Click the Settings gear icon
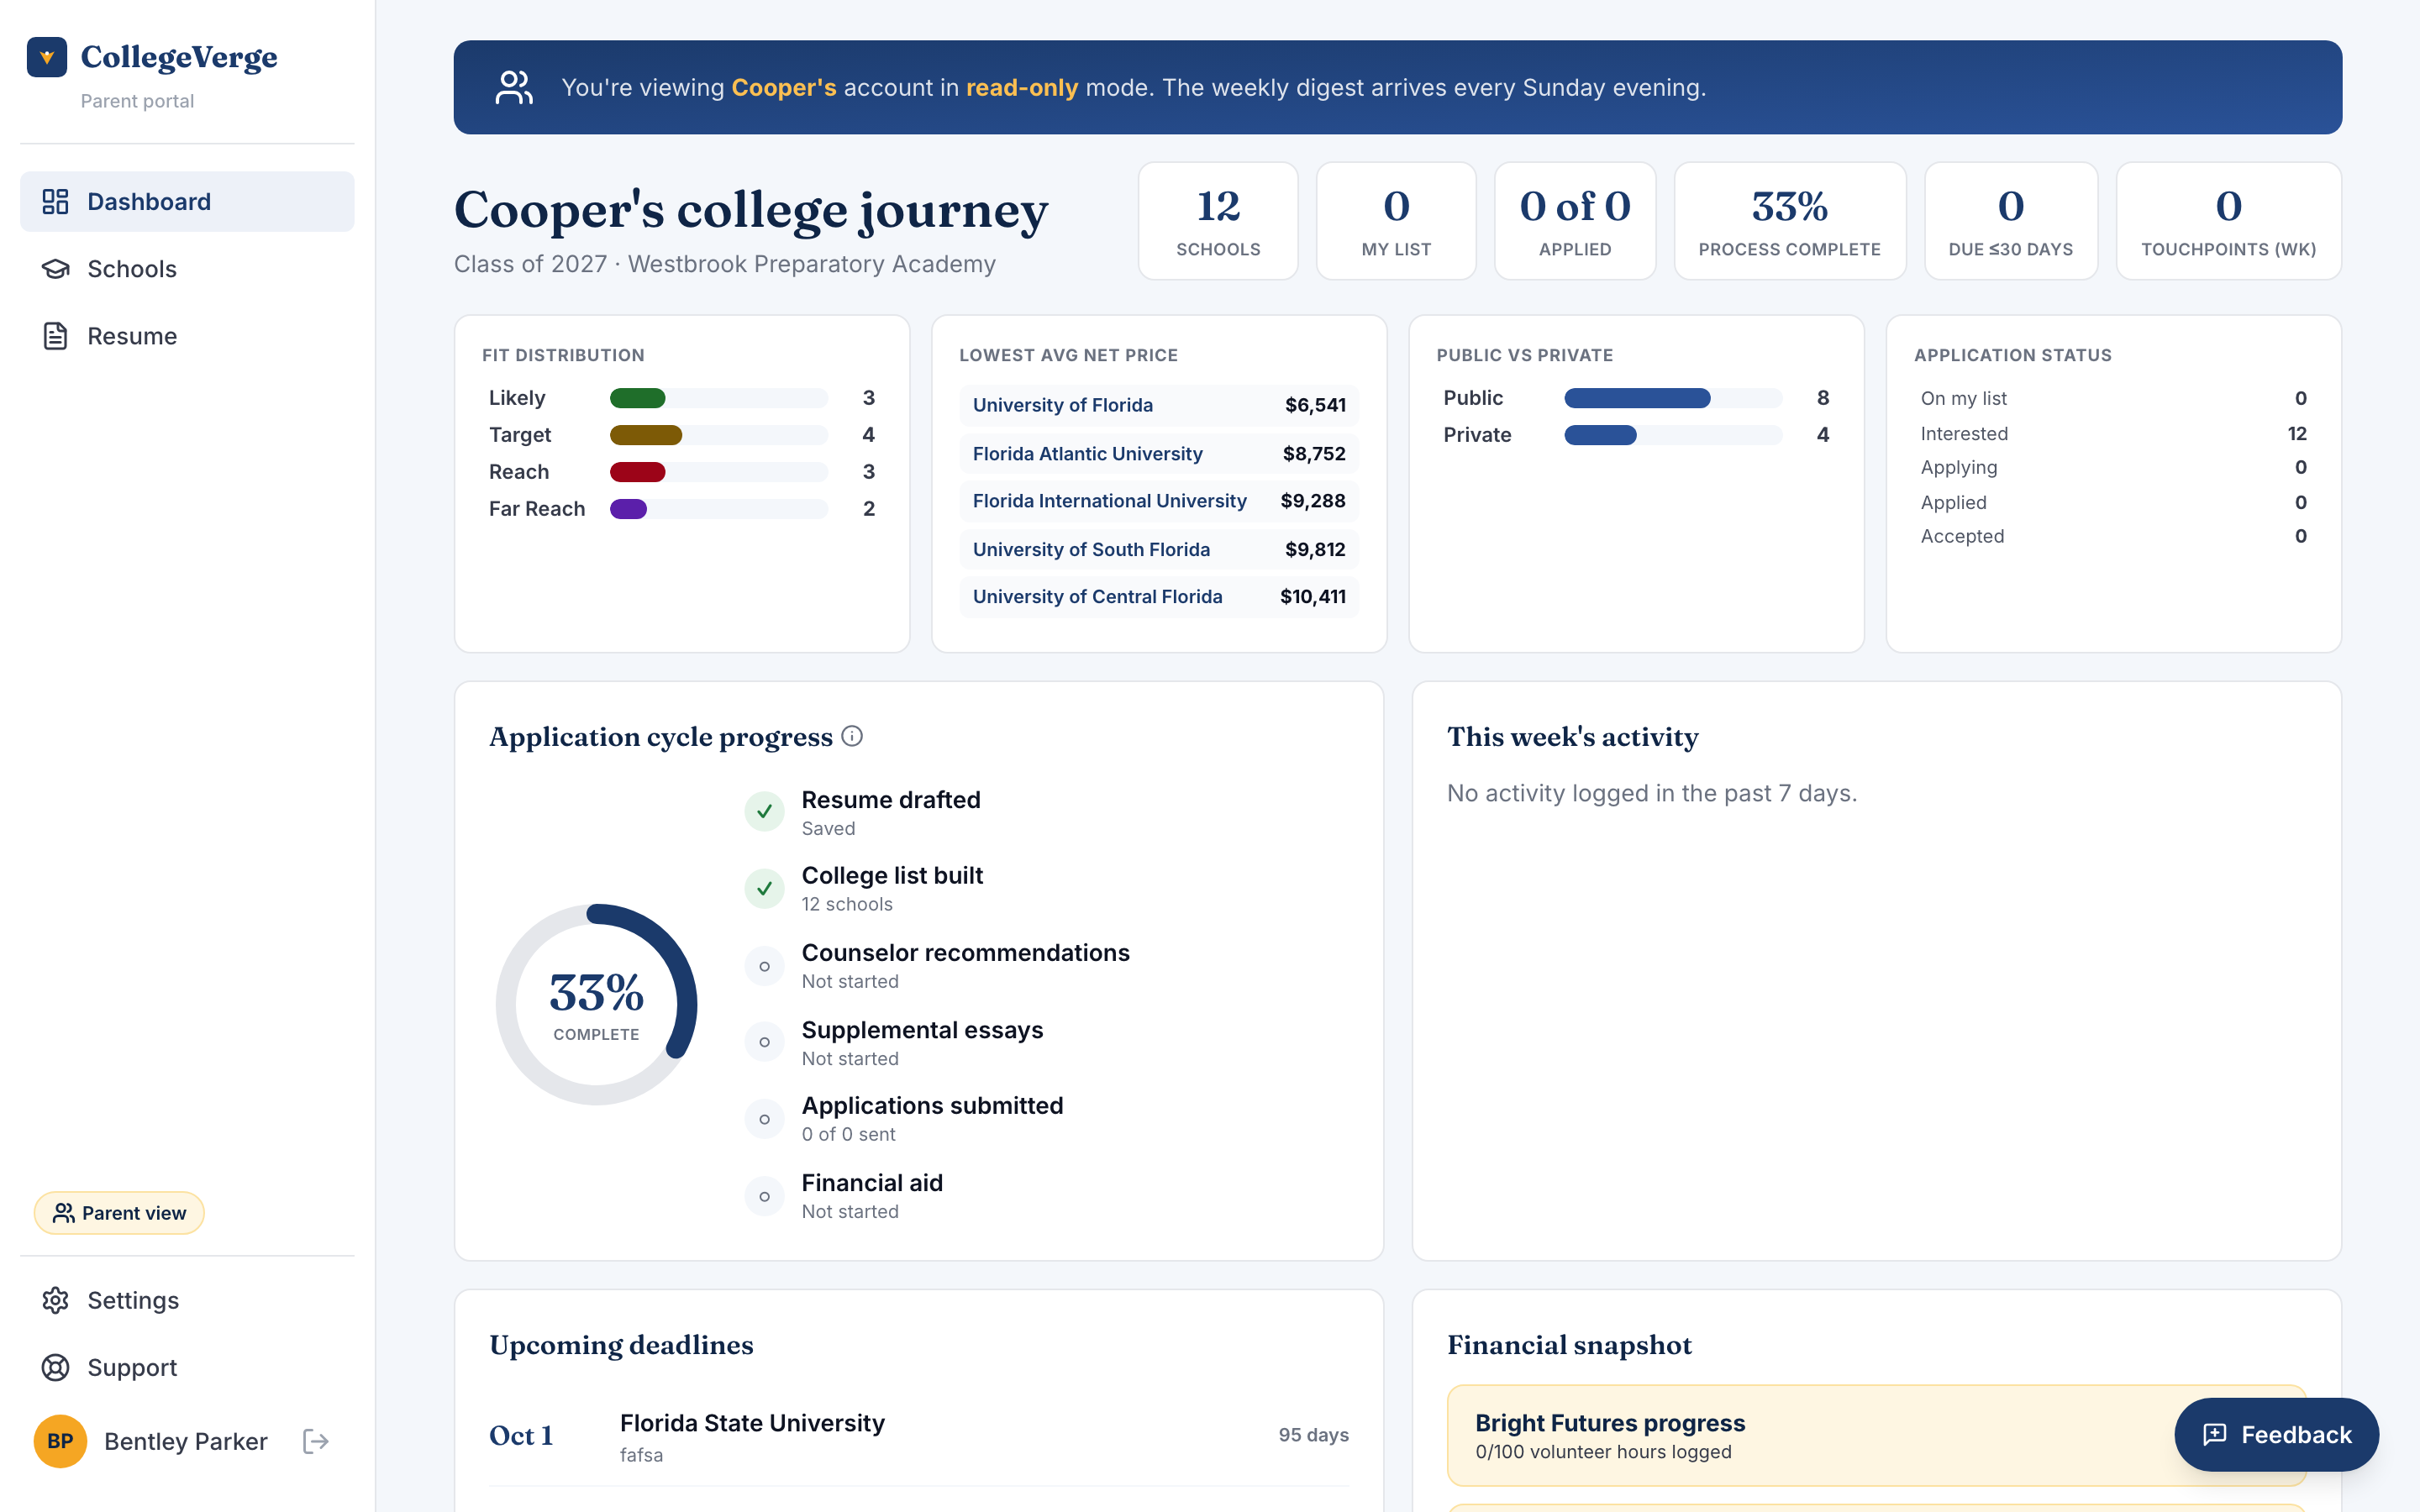Viewport: 2420px width, 1512px height. pyautogui.click(x=55, y=1300)
